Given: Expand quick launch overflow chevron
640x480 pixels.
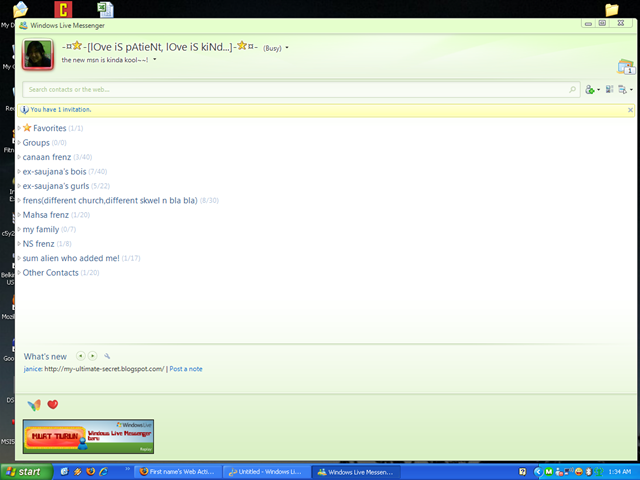Looking at the screenshot, I should click(x=127, y=469).
